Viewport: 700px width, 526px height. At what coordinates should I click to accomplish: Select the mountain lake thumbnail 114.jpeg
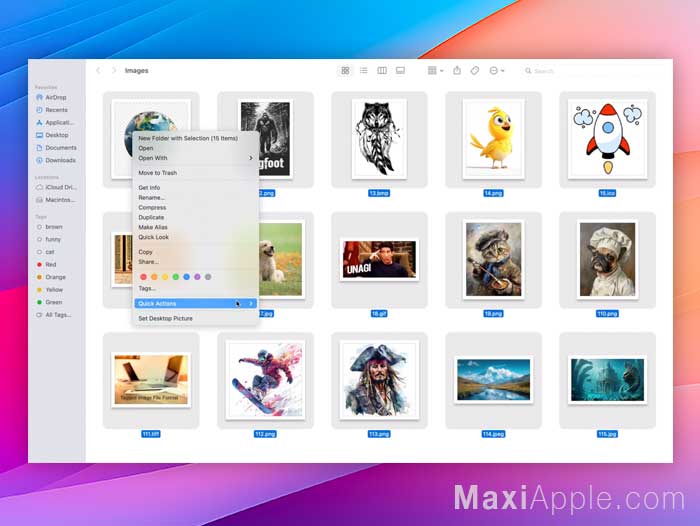493,380
